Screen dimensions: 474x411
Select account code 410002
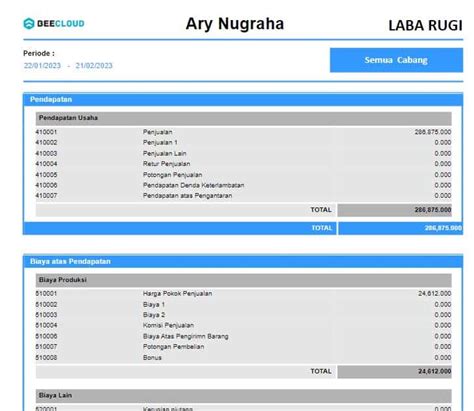pyautogui.click(x=46, y=142)
